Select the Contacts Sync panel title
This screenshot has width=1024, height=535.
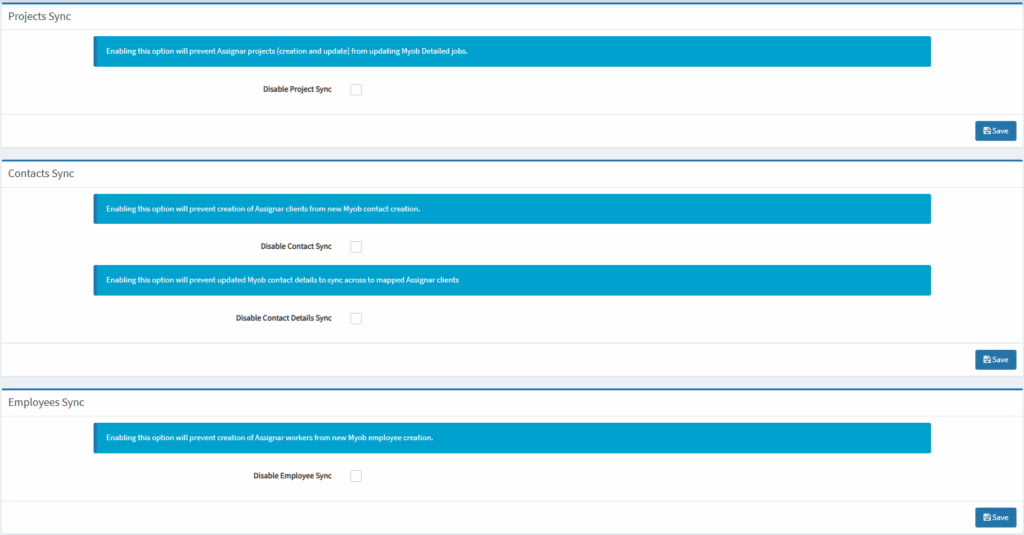tap(41, 174)
